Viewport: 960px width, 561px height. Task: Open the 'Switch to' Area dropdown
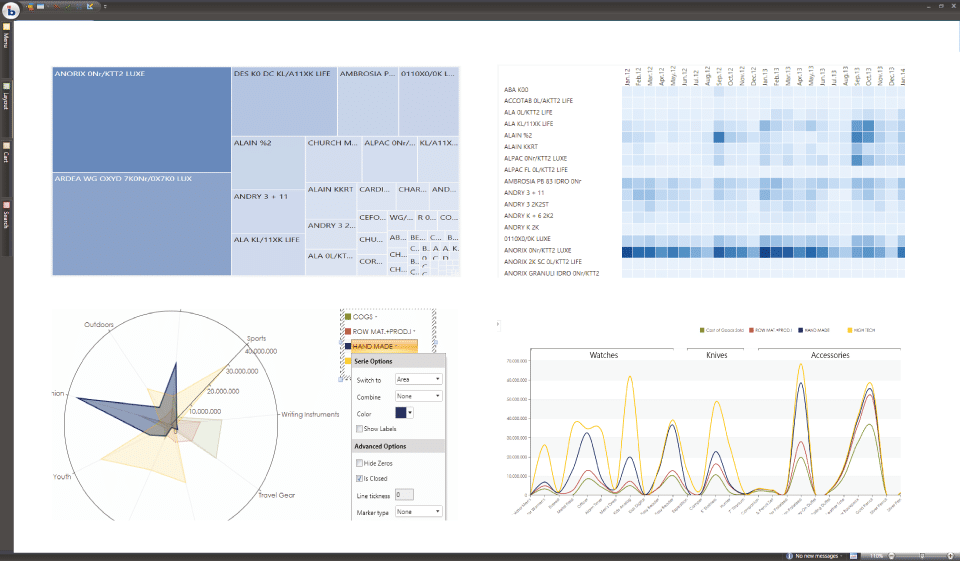point(418,380)
